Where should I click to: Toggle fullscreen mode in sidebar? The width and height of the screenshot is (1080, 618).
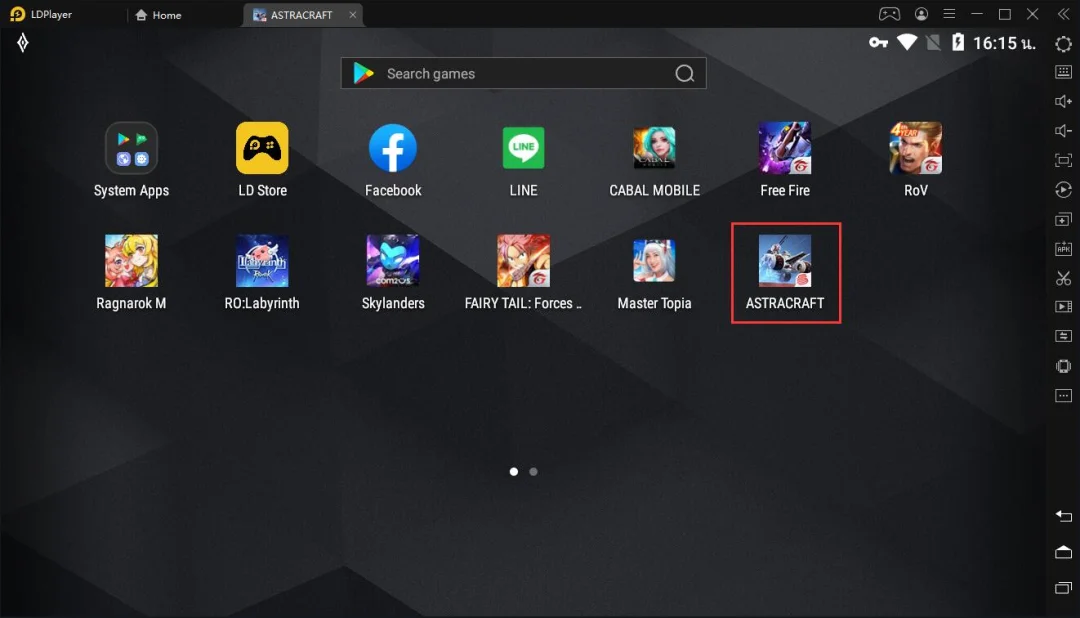click(1063, 161)
